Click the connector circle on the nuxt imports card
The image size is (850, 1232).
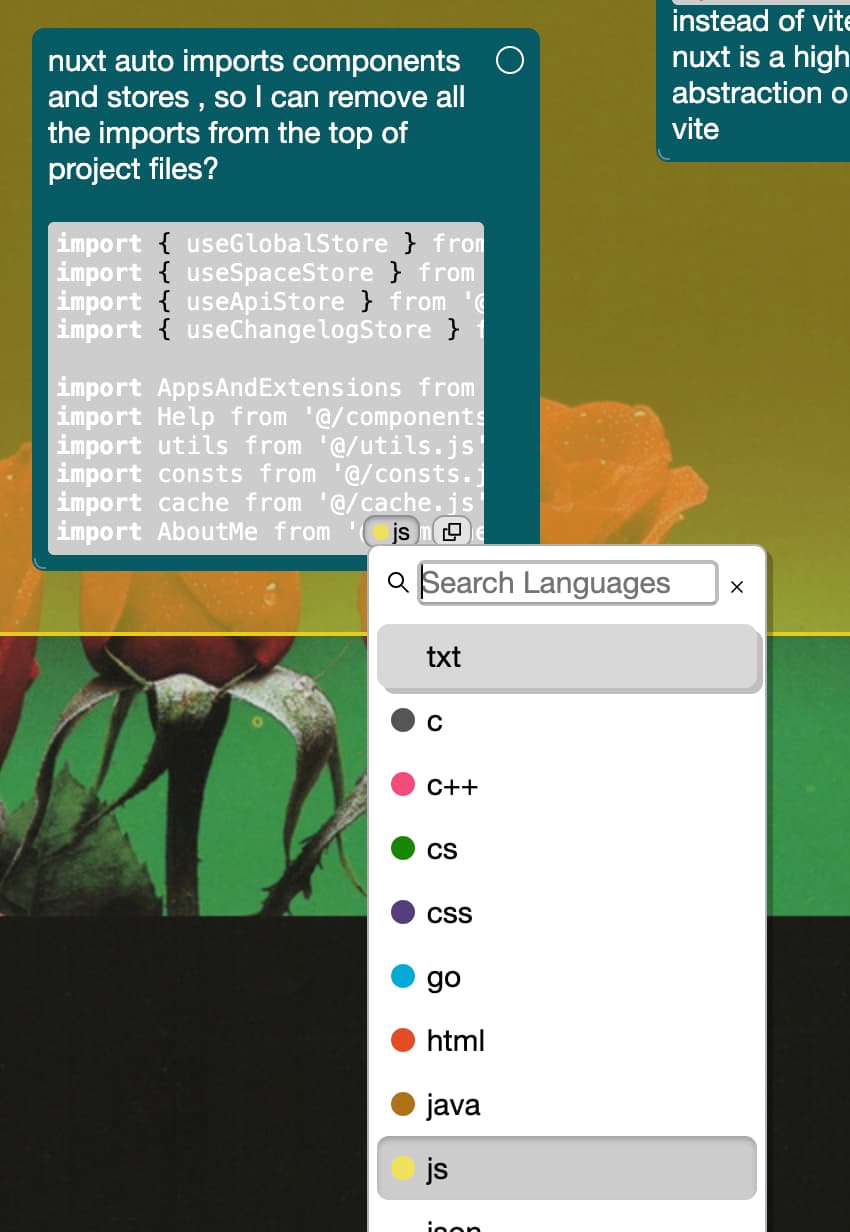click(510, 61)
